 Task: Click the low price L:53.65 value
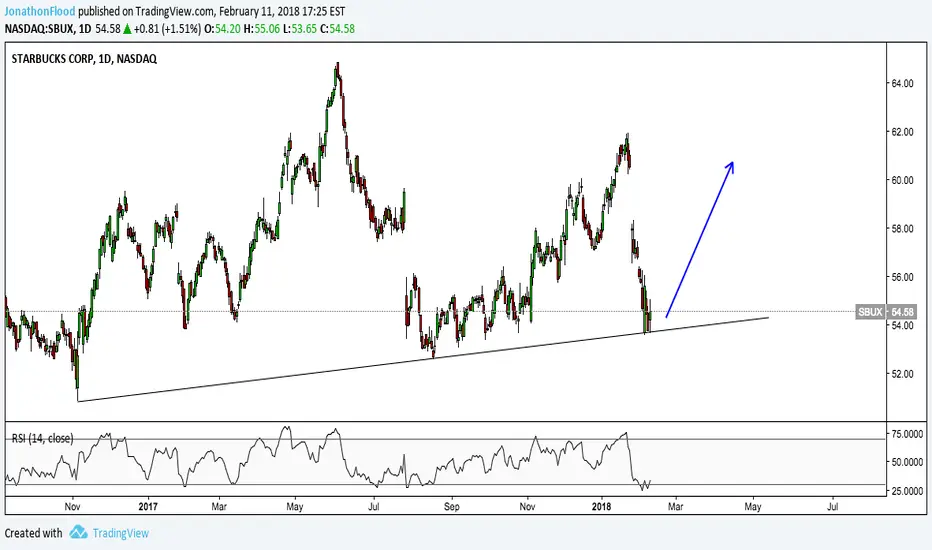click(300, 29)
